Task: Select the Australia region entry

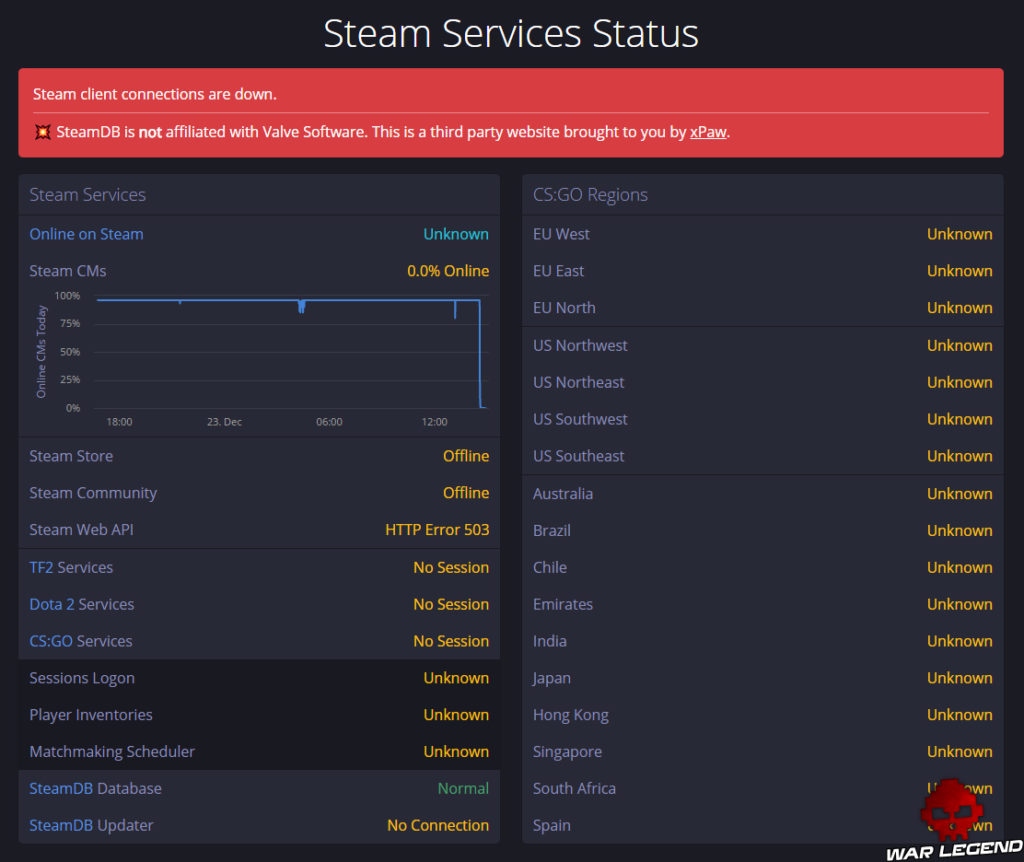Action: coord(562,493)
